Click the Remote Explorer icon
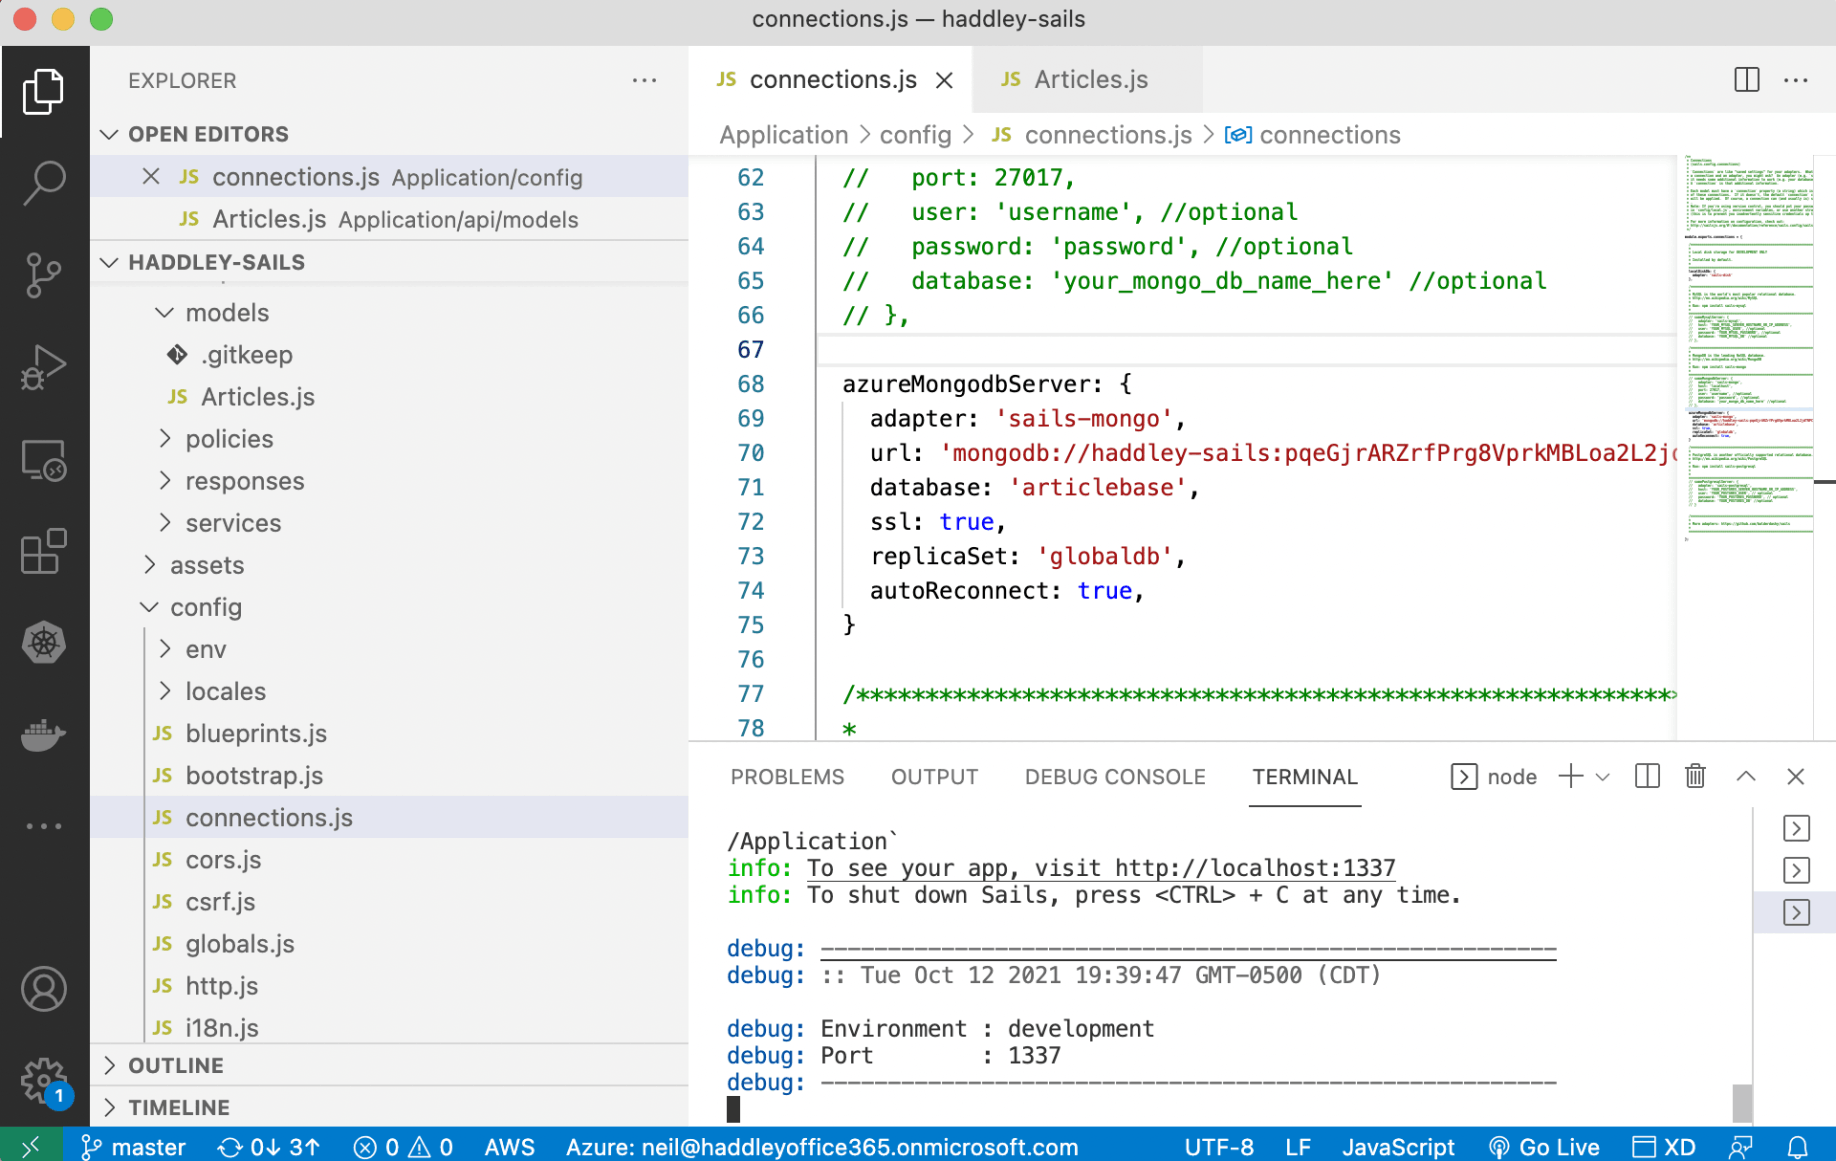The height and width of the screenshot is (1161, 1836). tap(44, 460)
